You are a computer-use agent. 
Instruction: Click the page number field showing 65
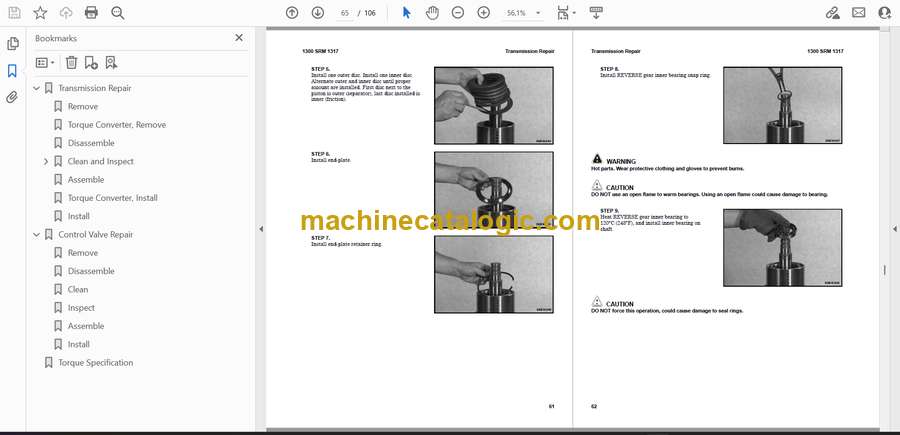[x=345, y=13]
